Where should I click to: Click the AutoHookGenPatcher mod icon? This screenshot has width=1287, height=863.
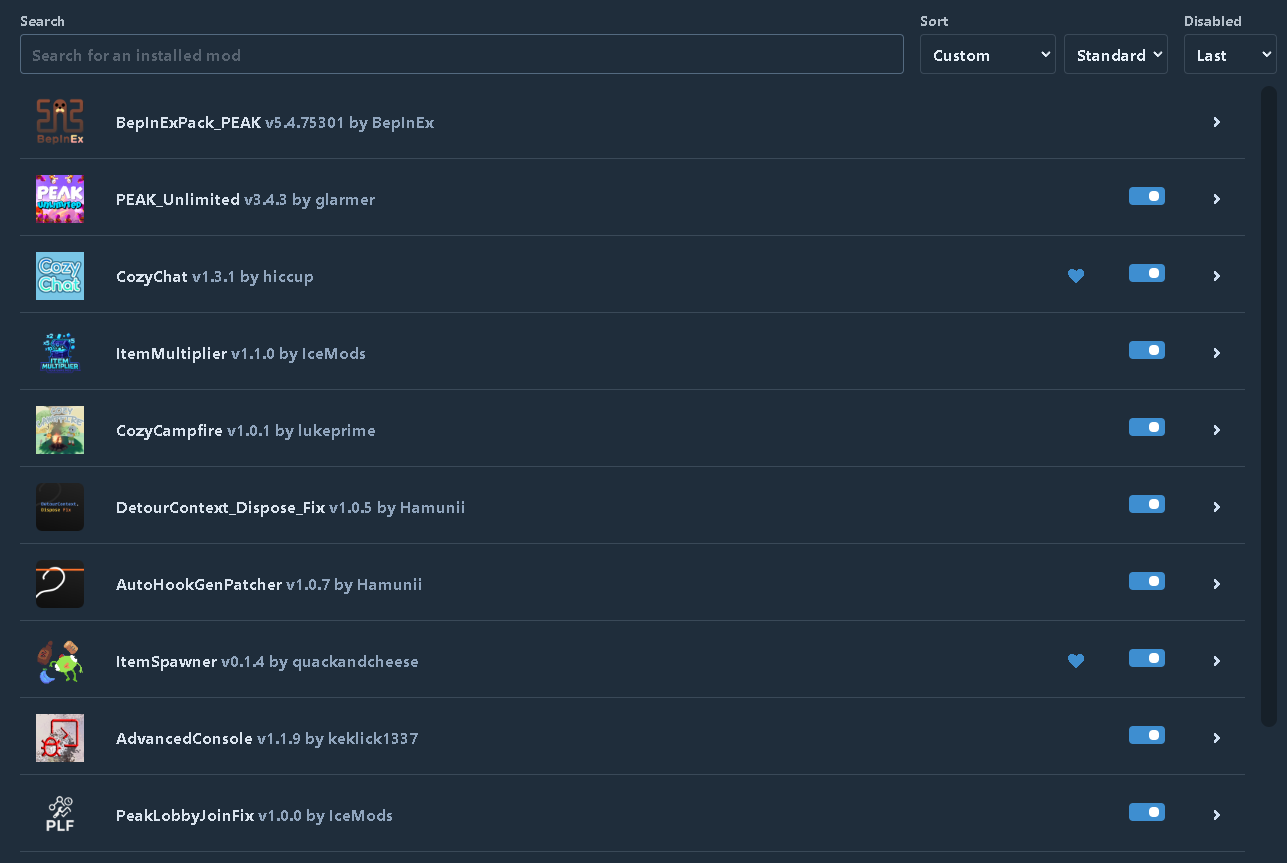pos(60,584)
